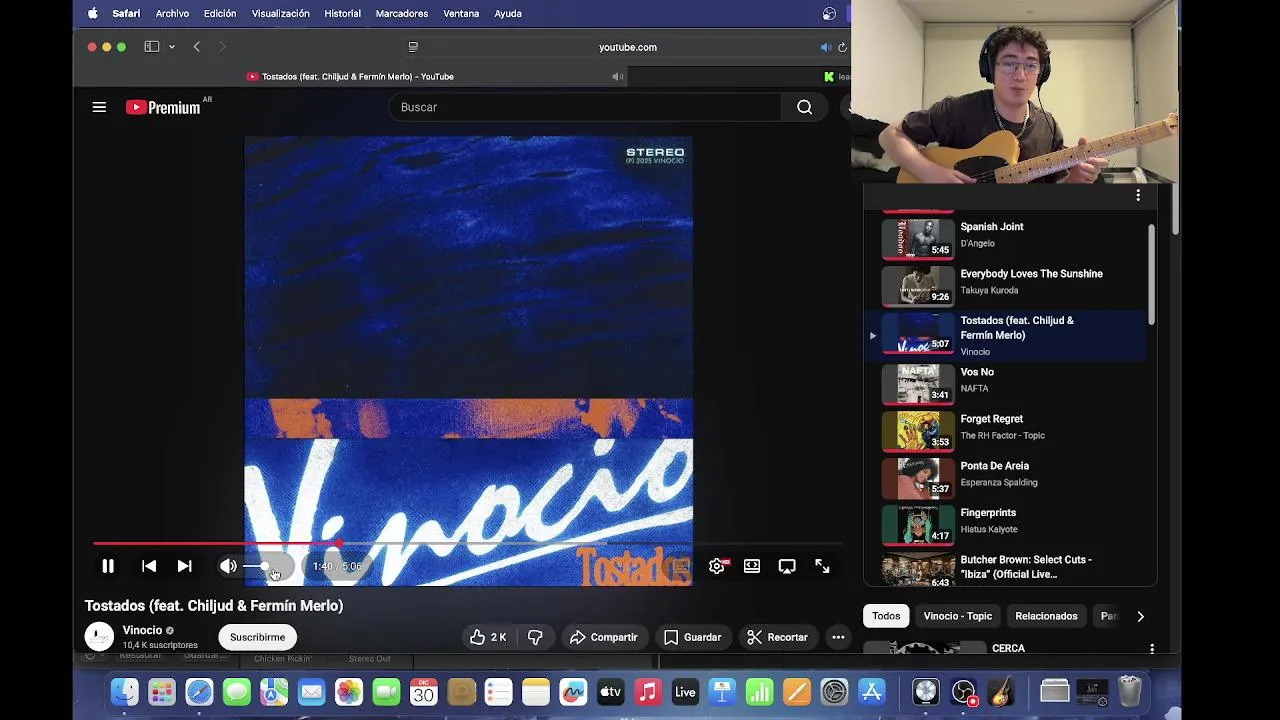Viewport: 1280px width, 720px height.
Task: Go back with Safari back arrow
Action: (197, 47)
